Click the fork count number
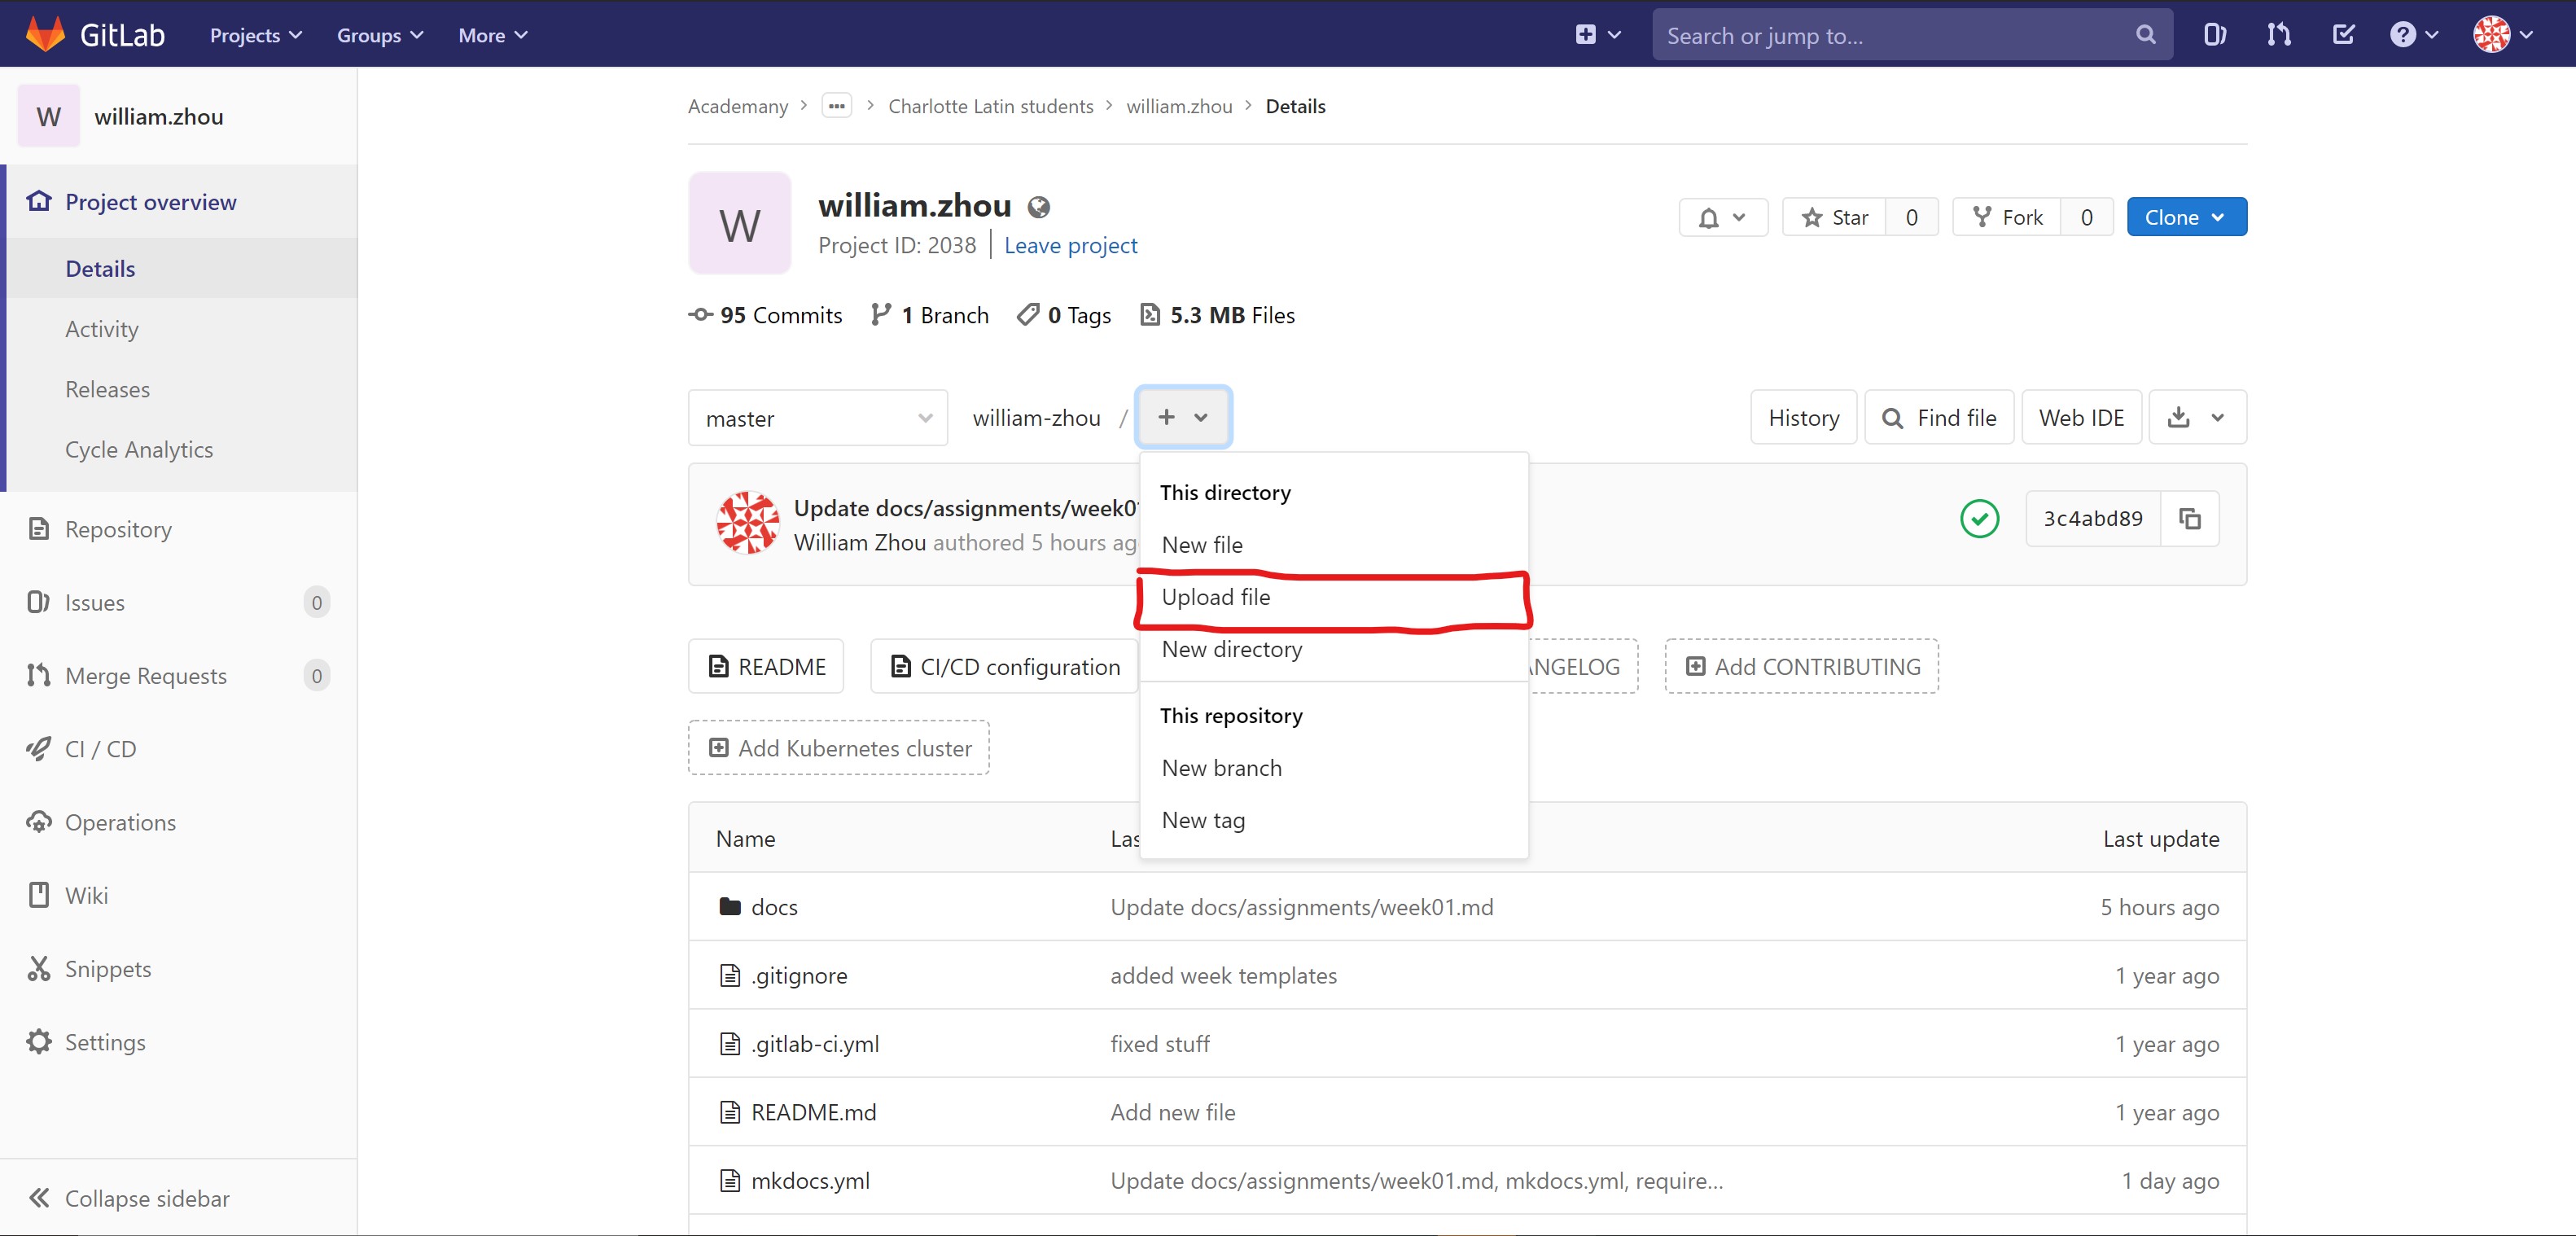The image size is (2576, 1236). click(x=2087, y=217)
